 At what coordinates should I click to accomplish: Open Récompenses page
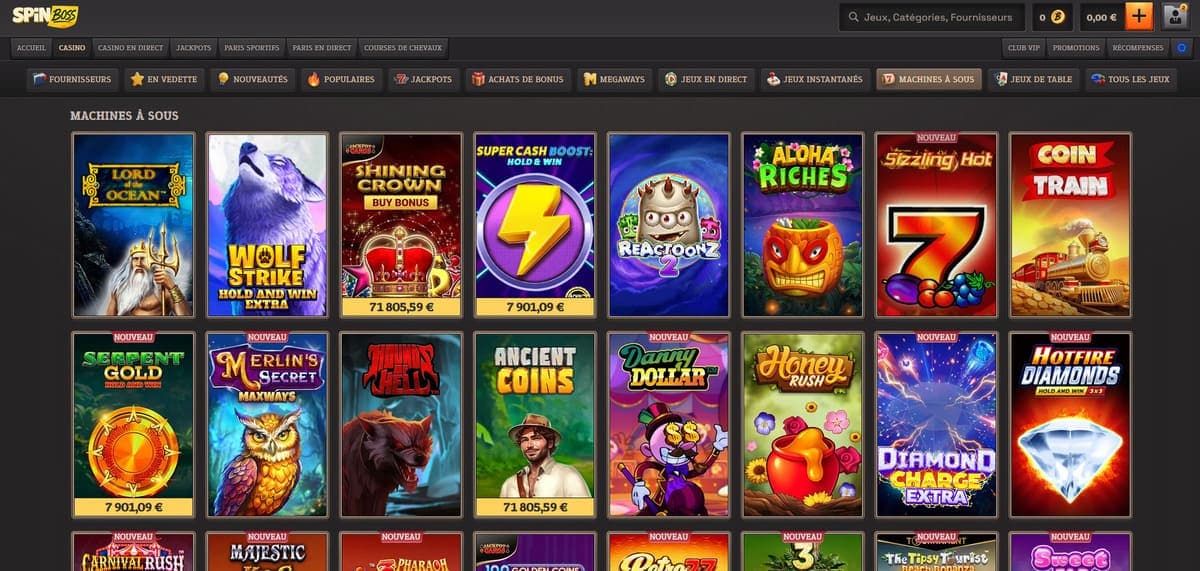tap(1138, 47)
